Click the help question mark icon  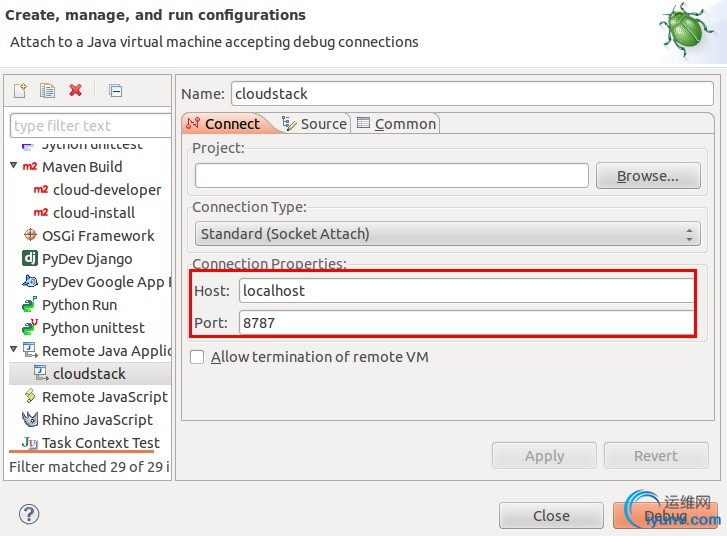point(28,514)
